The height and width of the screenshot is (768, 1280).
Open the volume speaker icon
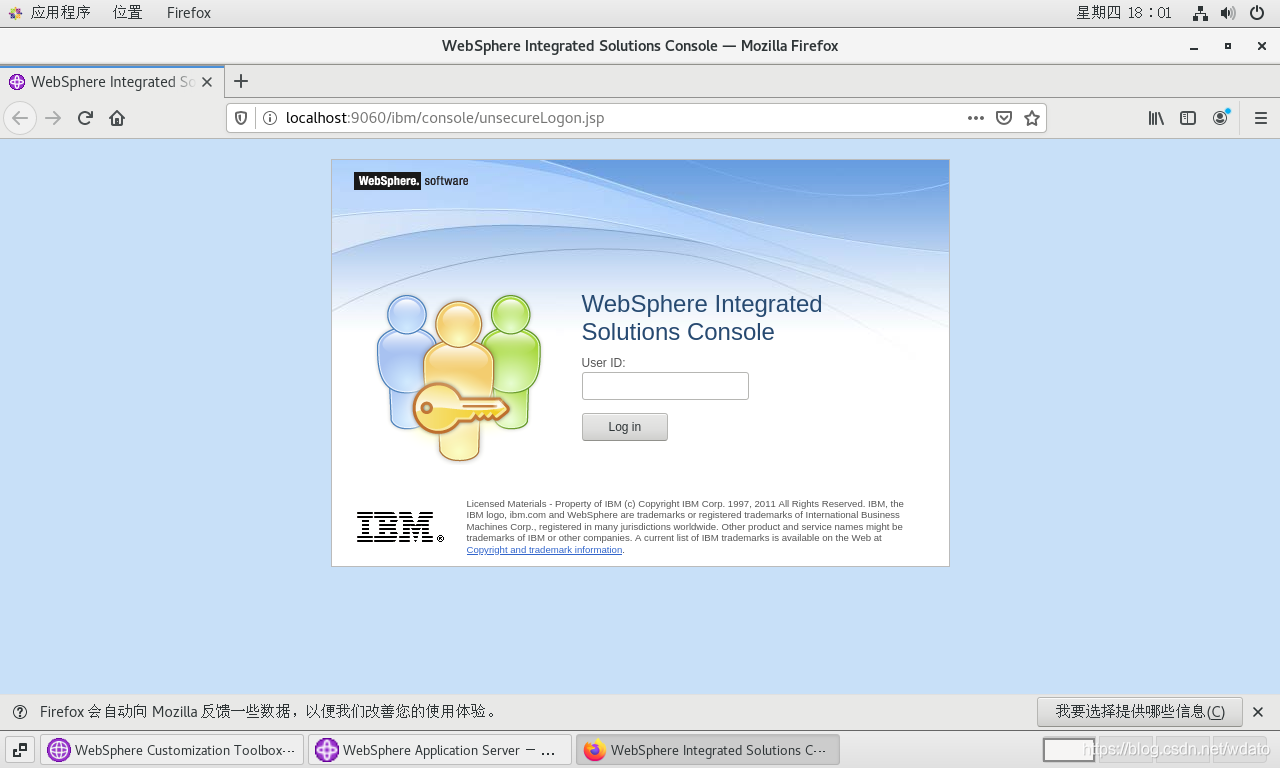1228,13
